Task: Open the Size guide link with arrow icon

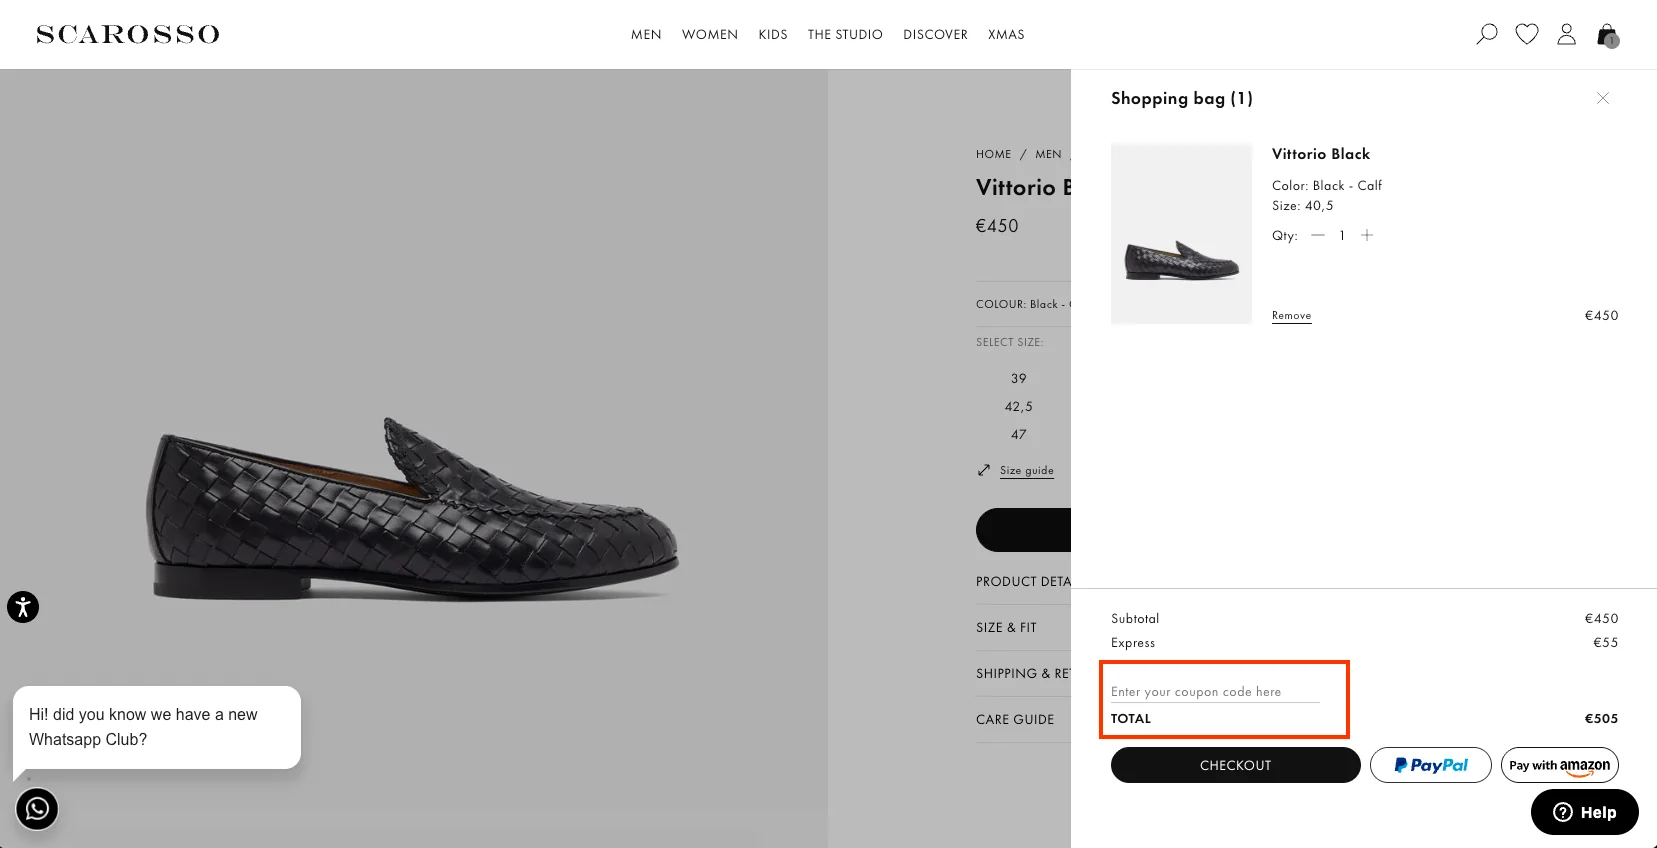Action: tap(1026, 470)
